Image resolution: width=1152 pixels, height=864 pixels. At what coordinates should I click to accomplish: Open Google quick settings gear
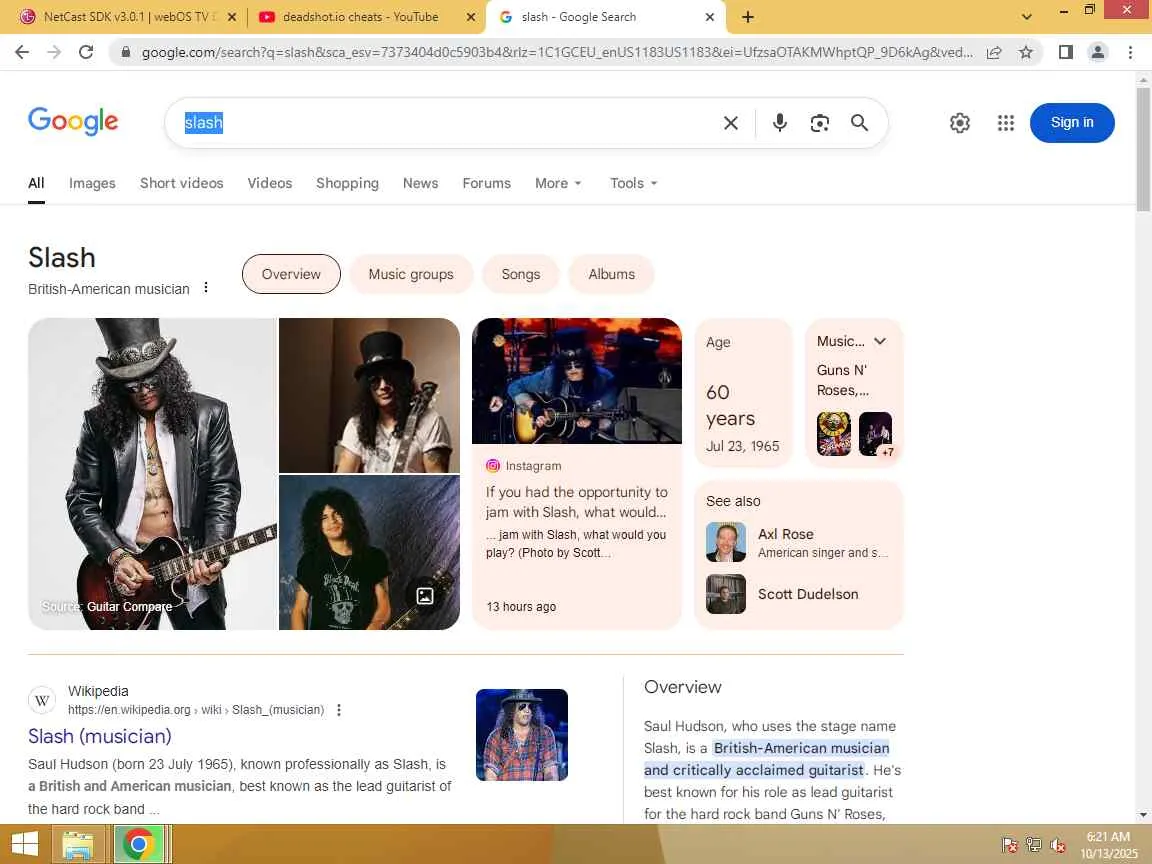(x=960, y=123)
